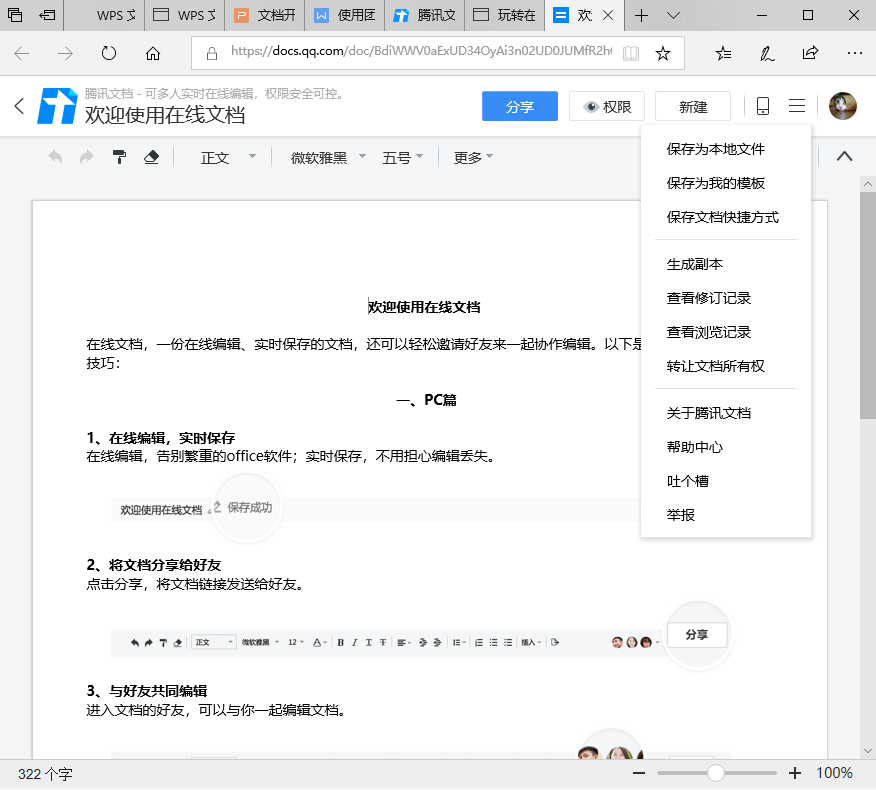Collapse the toolbar with the up chevron

844,156
